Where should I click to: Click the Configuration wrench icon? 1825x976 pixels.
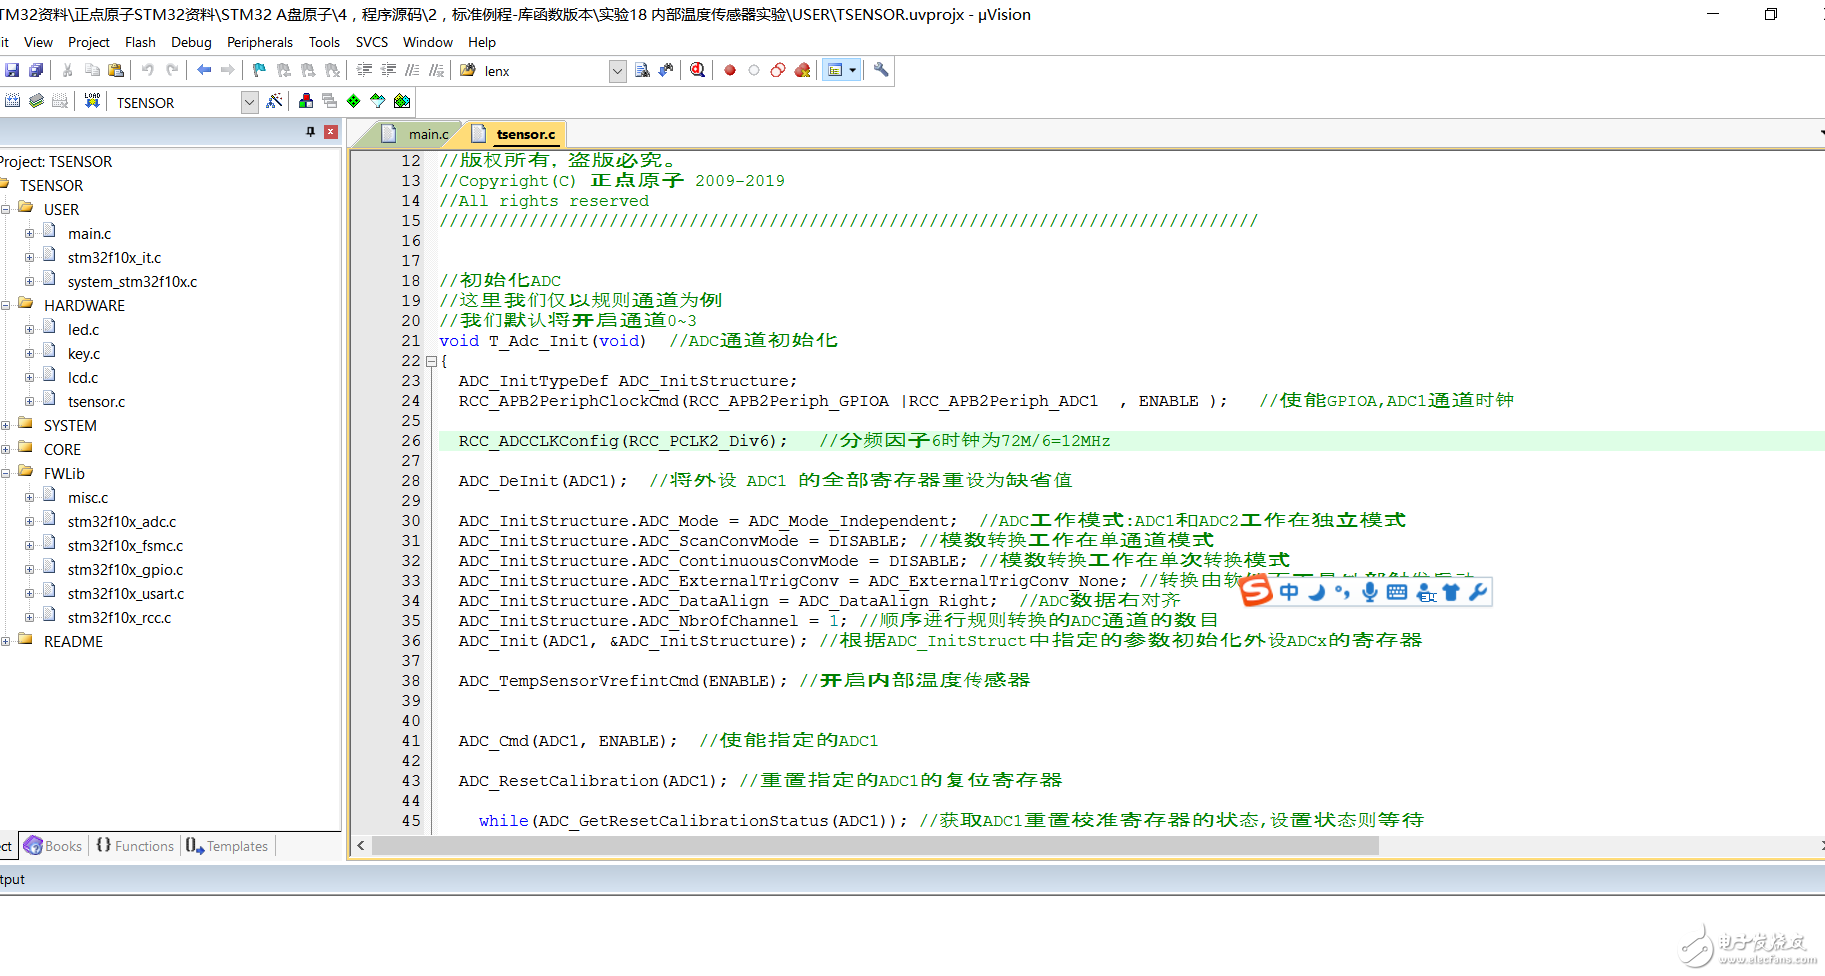tap(881, 70)
